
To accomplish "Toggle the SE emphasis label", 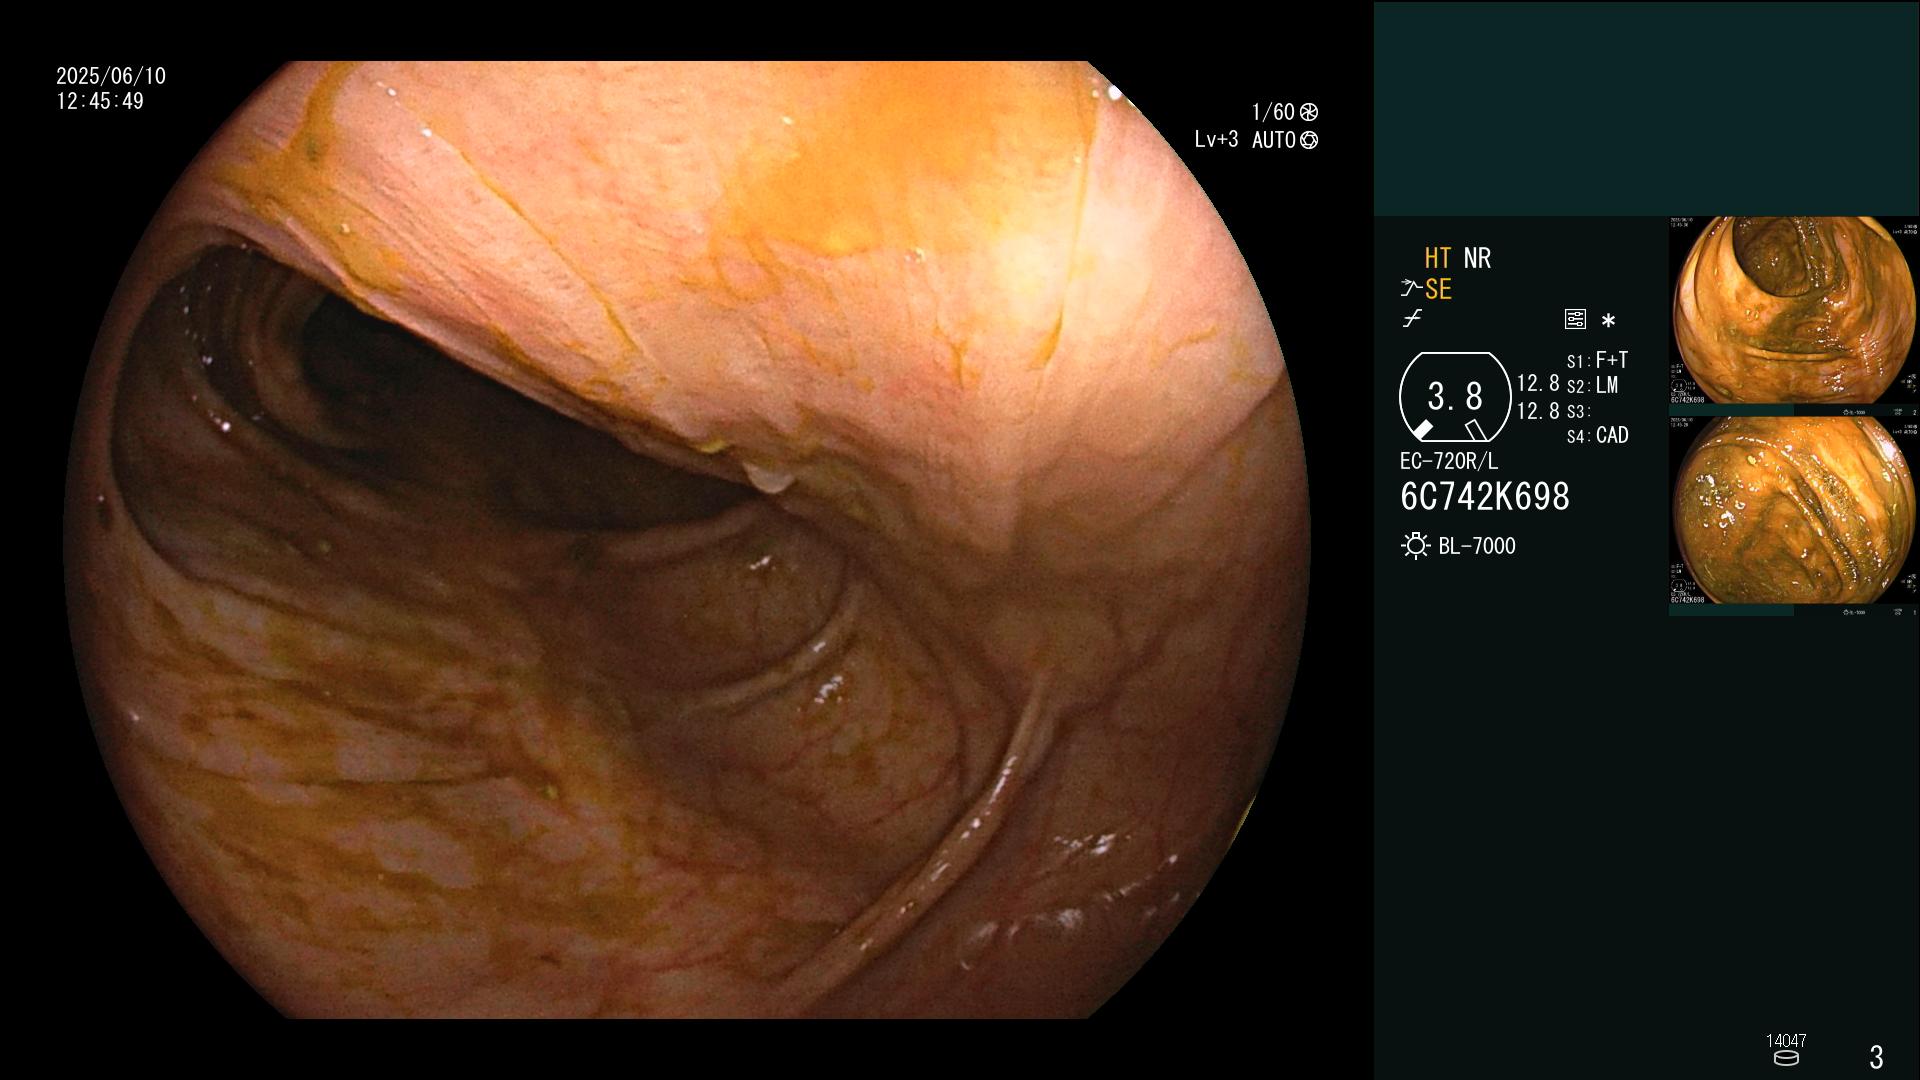I will pyautogui.click(x=1438, y=289).
